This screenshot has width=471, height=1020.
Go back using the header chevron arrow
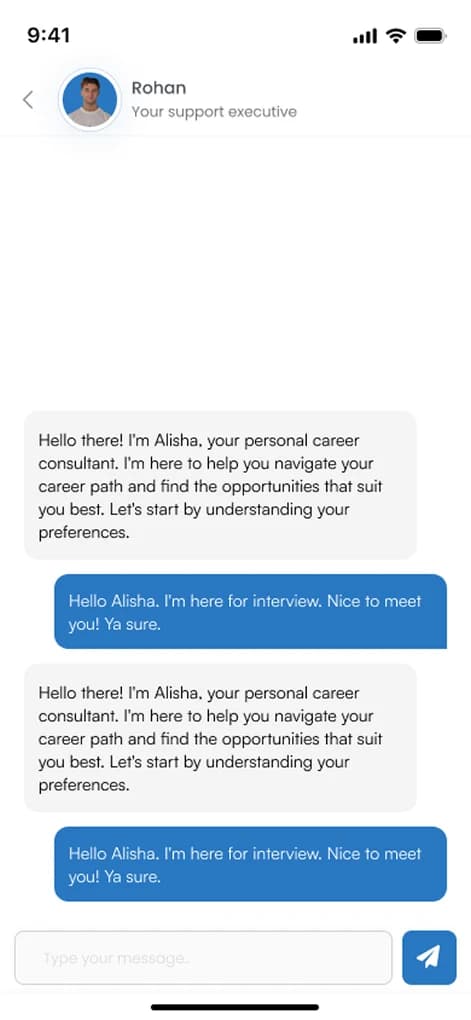(x=27, y=100)
